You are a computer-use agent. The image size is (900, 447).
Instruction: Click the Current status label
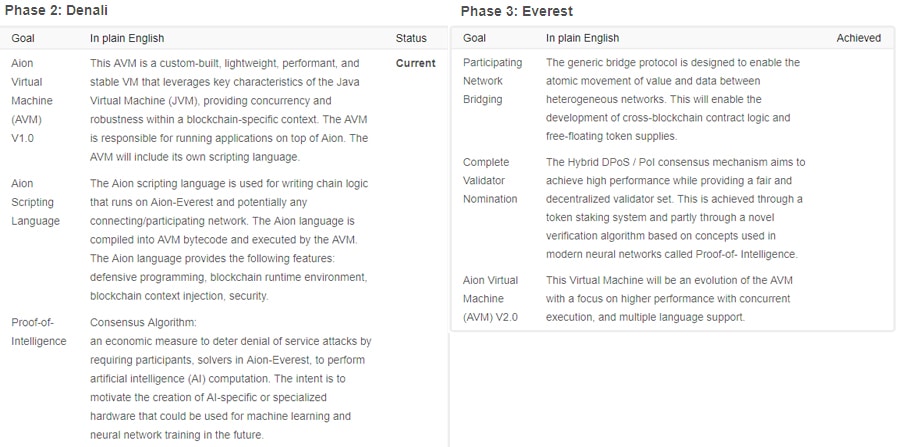click(x=415, y=63)
